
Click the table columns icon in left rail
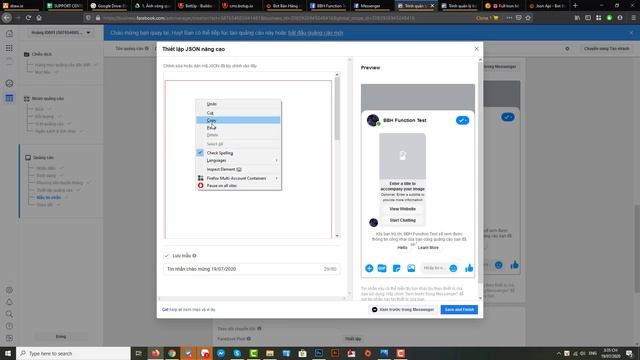coord(9,98)
